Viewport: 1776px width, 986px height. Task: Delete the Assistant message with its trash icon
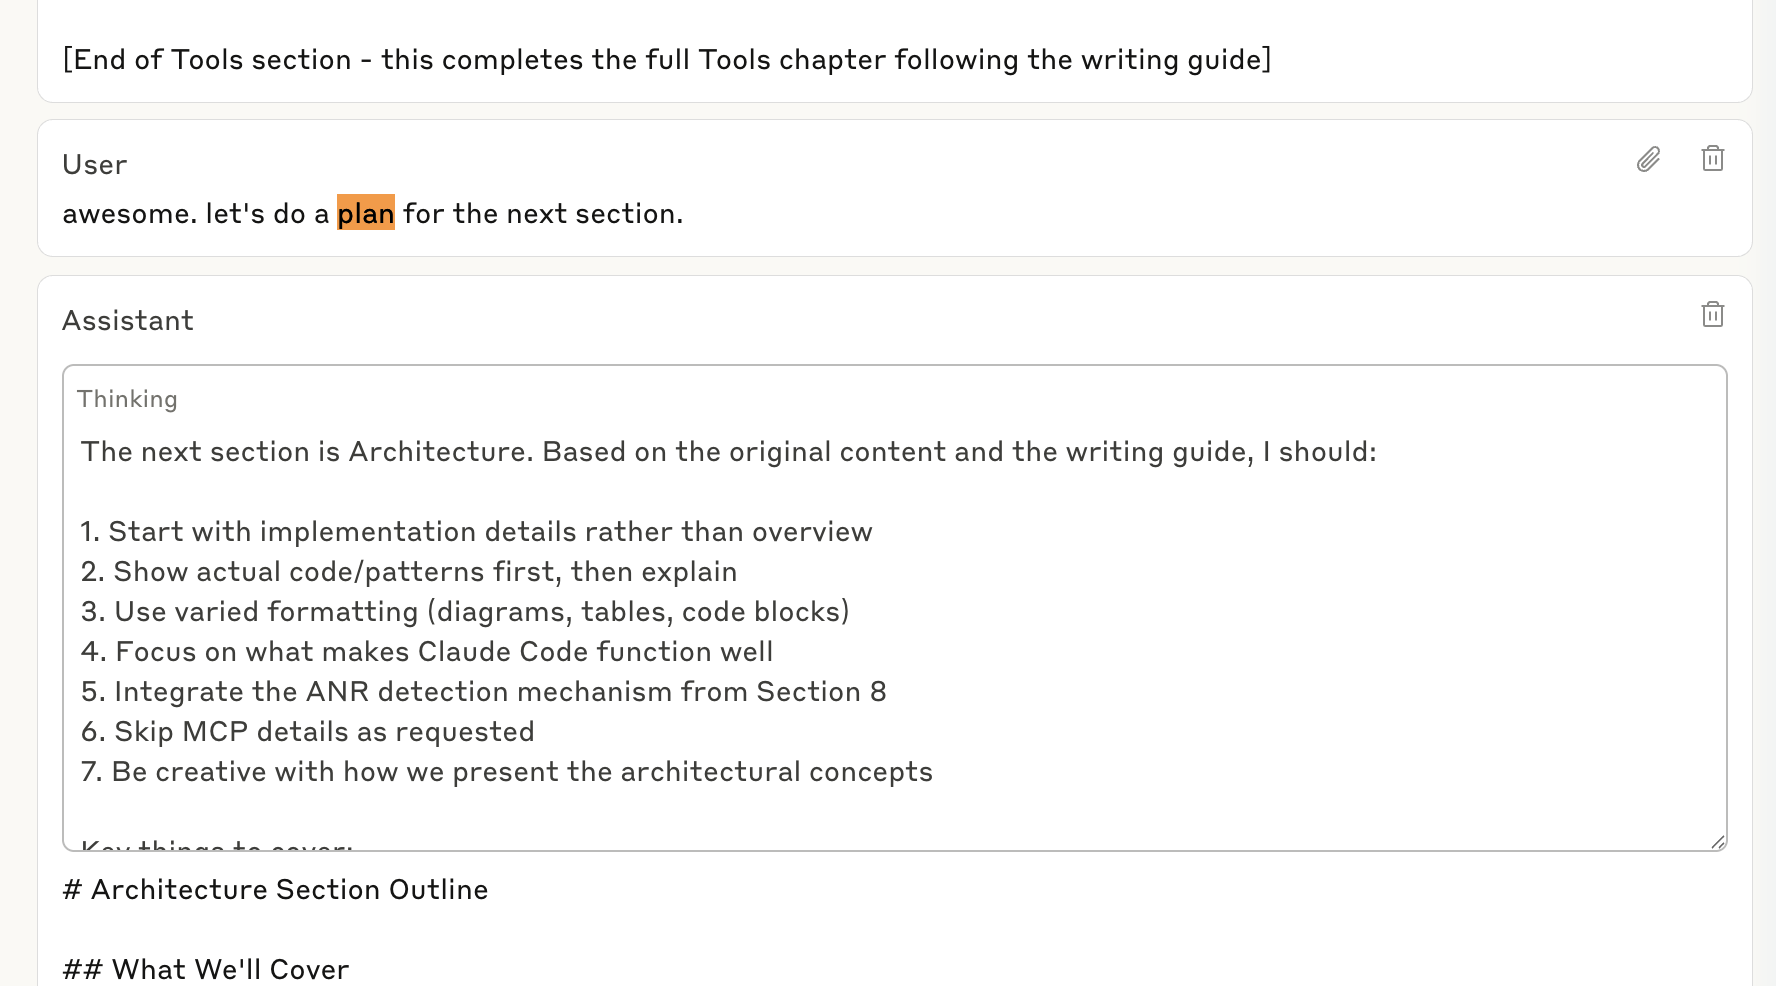[1713, 314]
